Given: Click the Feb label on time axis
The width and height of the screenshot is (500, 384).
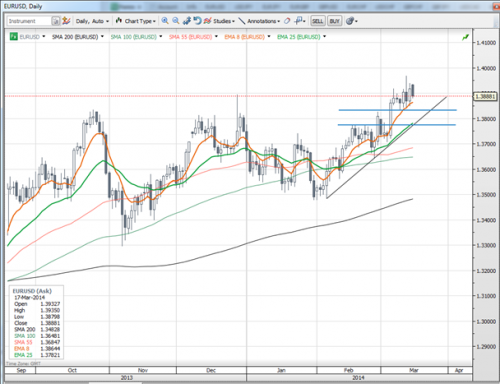Looking at the screenshot, I should click(349, 370).
